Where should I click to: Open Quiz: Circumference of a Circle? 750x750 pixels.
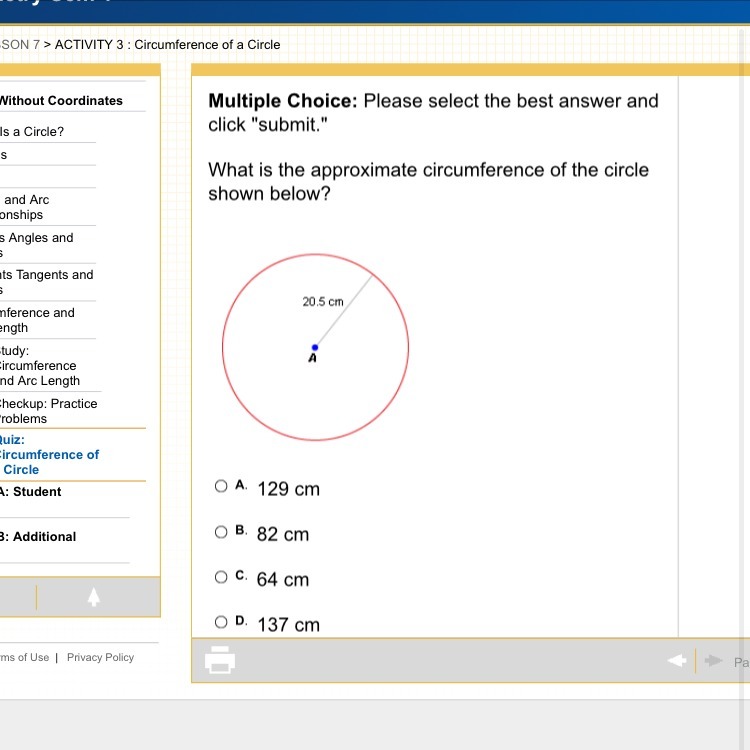[49, 454]
